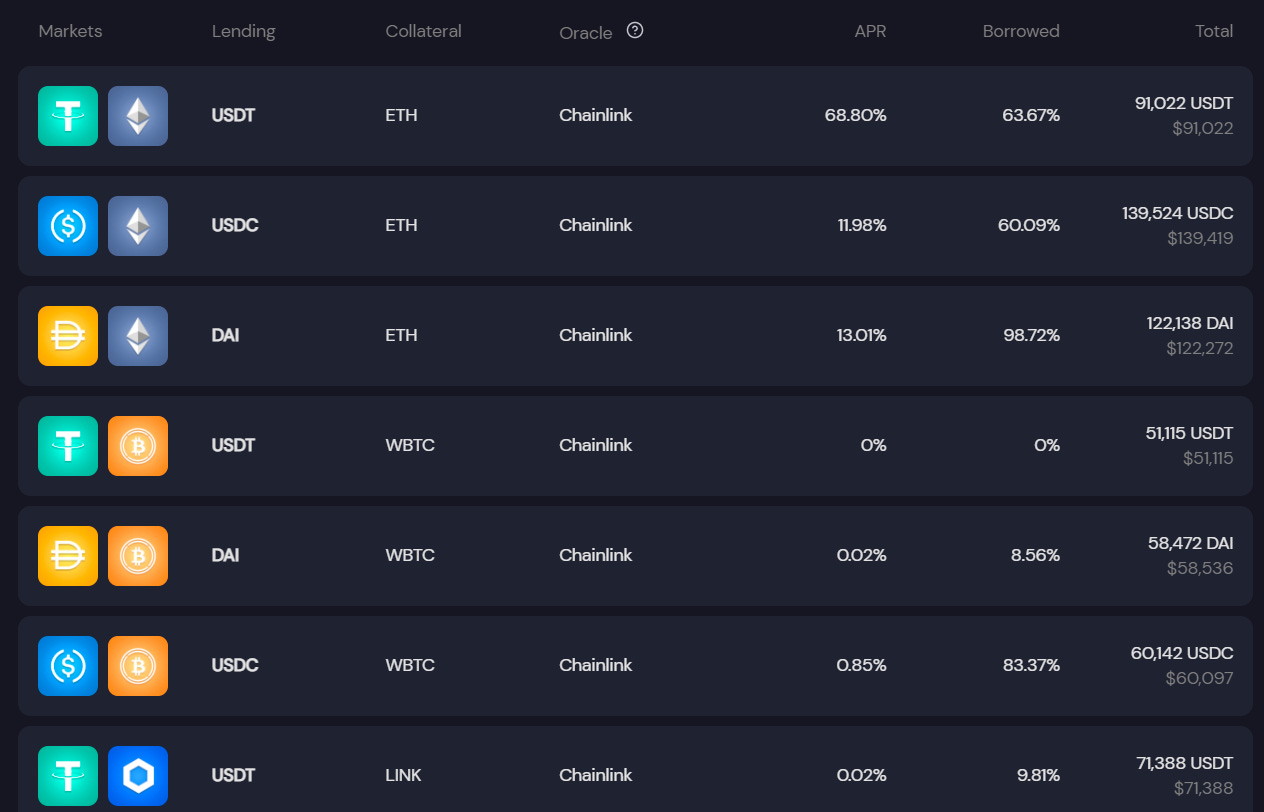This screenshot has height=812, width=1264.
Task: Click USDC token icon in USDC/WBTC row
Action: coord(68,666)
